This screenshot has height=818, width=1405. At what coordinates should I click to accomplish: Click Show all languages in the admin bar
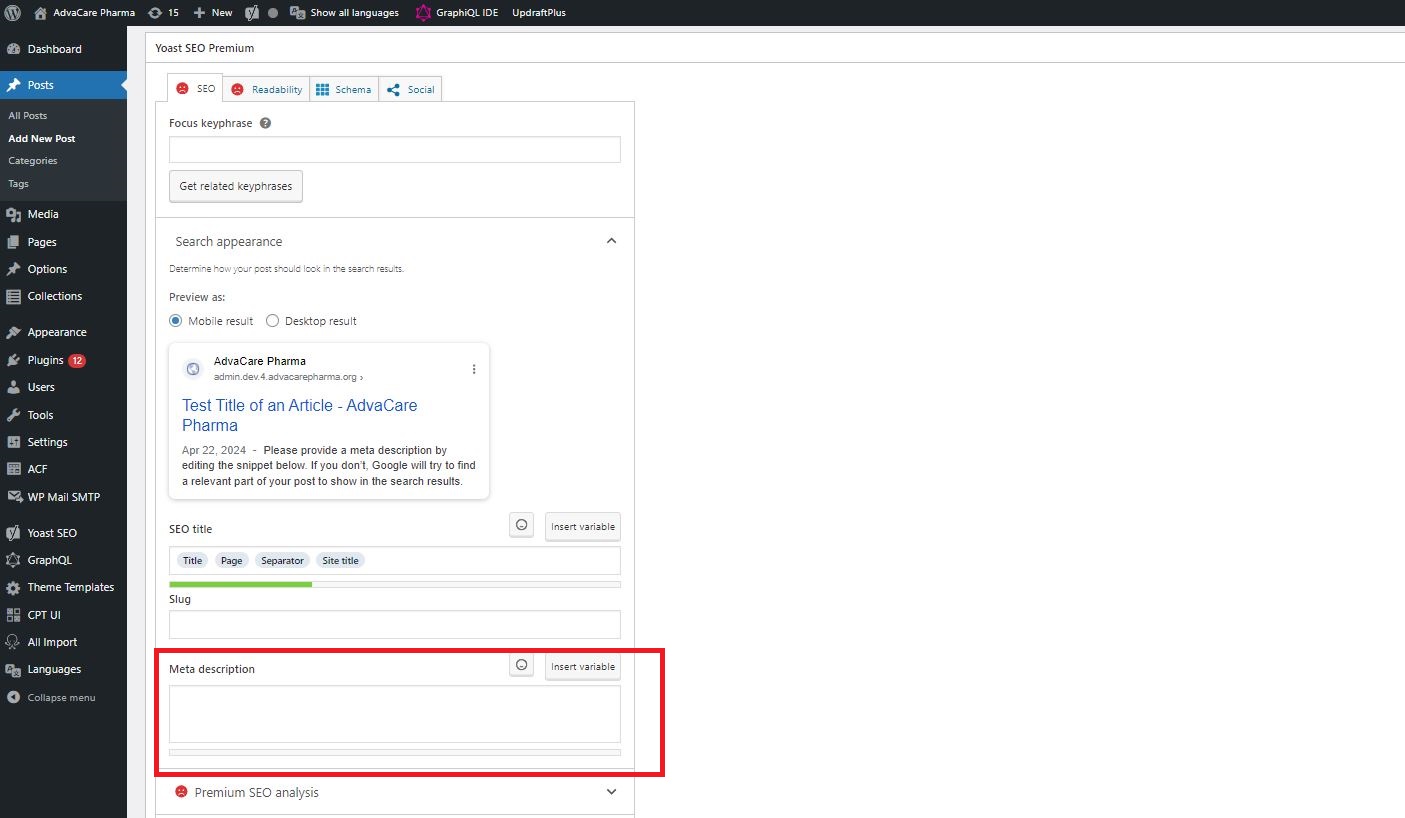344,13
